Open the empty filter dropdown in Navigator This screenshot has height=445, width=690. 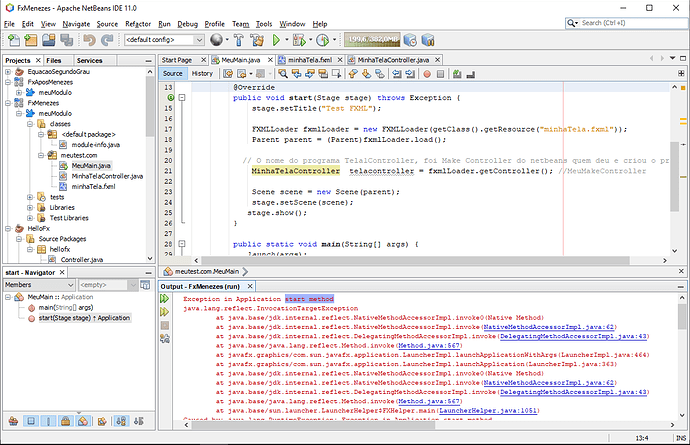(x=108, y=285)
